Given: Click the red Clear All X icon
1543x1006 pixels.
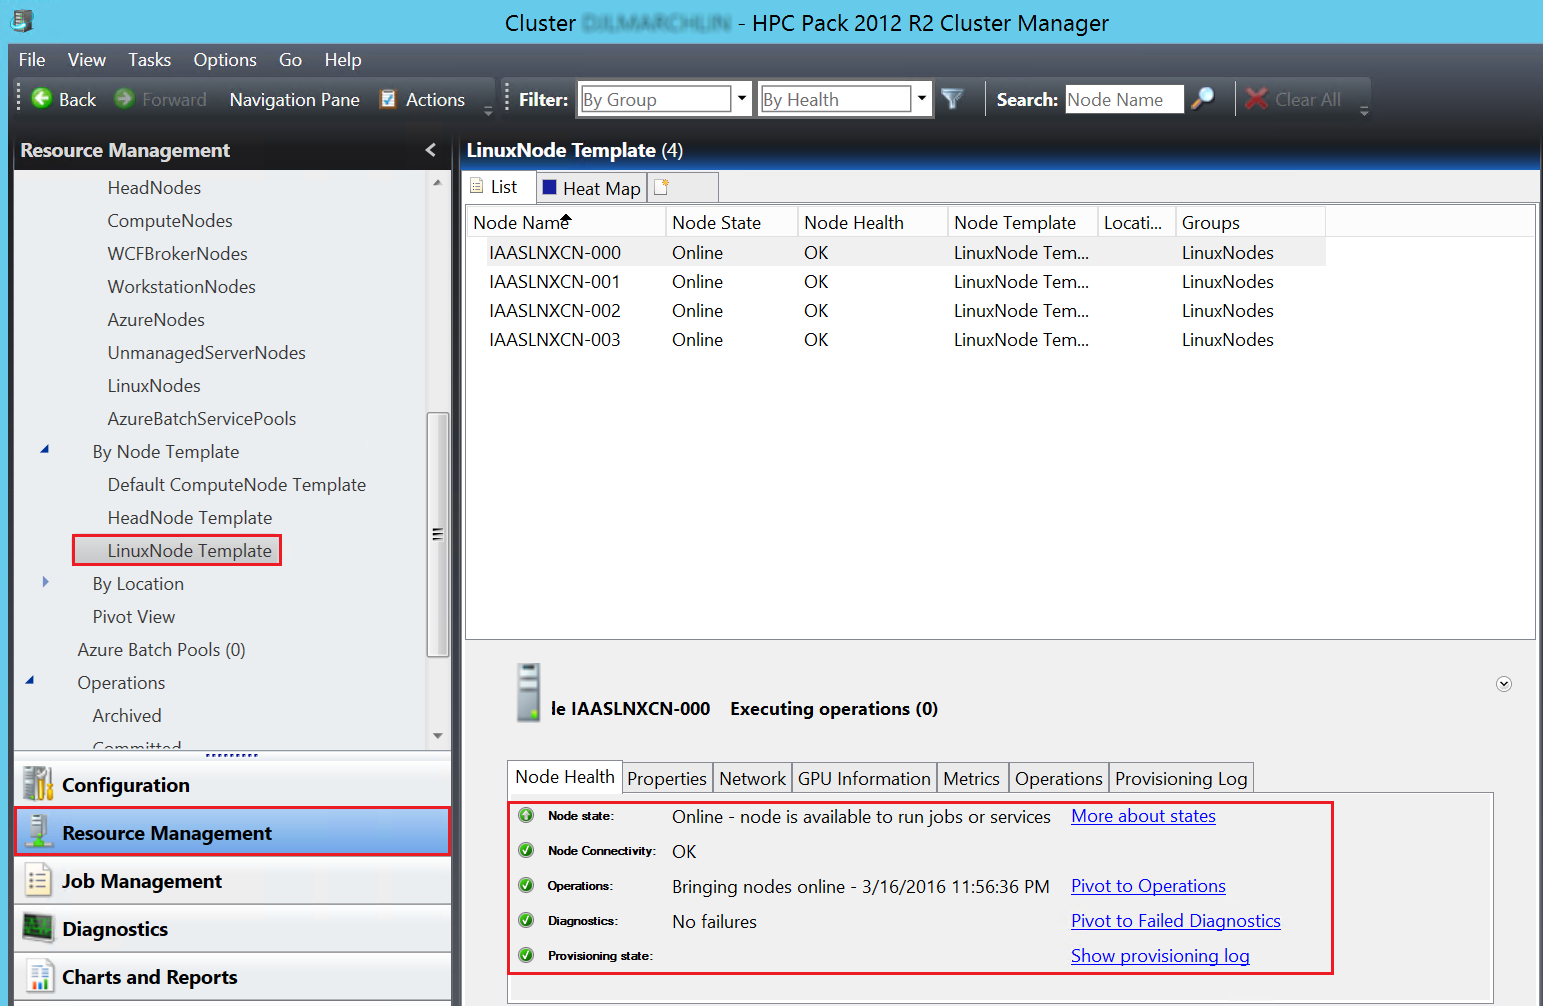Looking at the screenshot, I should pyautogui.click(x=1257, y=99).
